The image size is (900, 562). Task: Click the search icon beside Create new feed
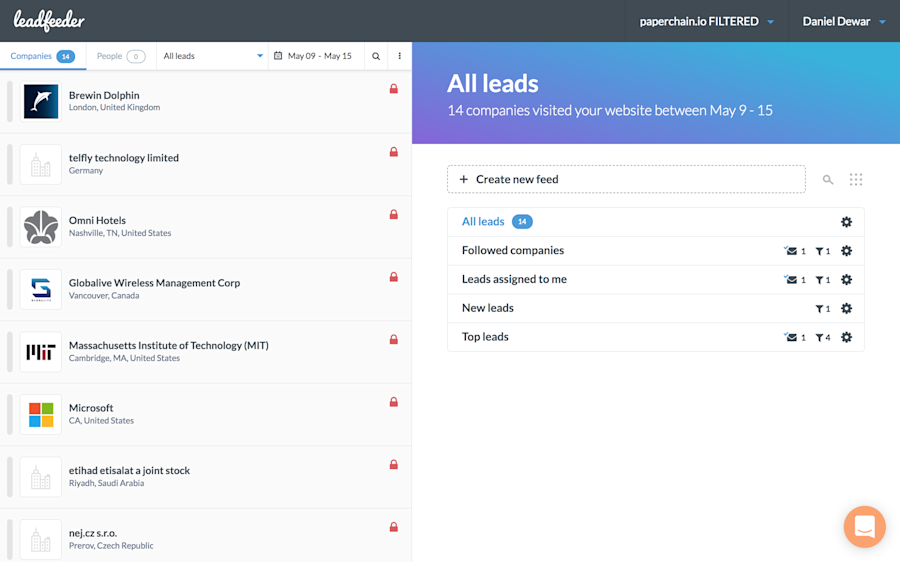[x=828, y=180]
